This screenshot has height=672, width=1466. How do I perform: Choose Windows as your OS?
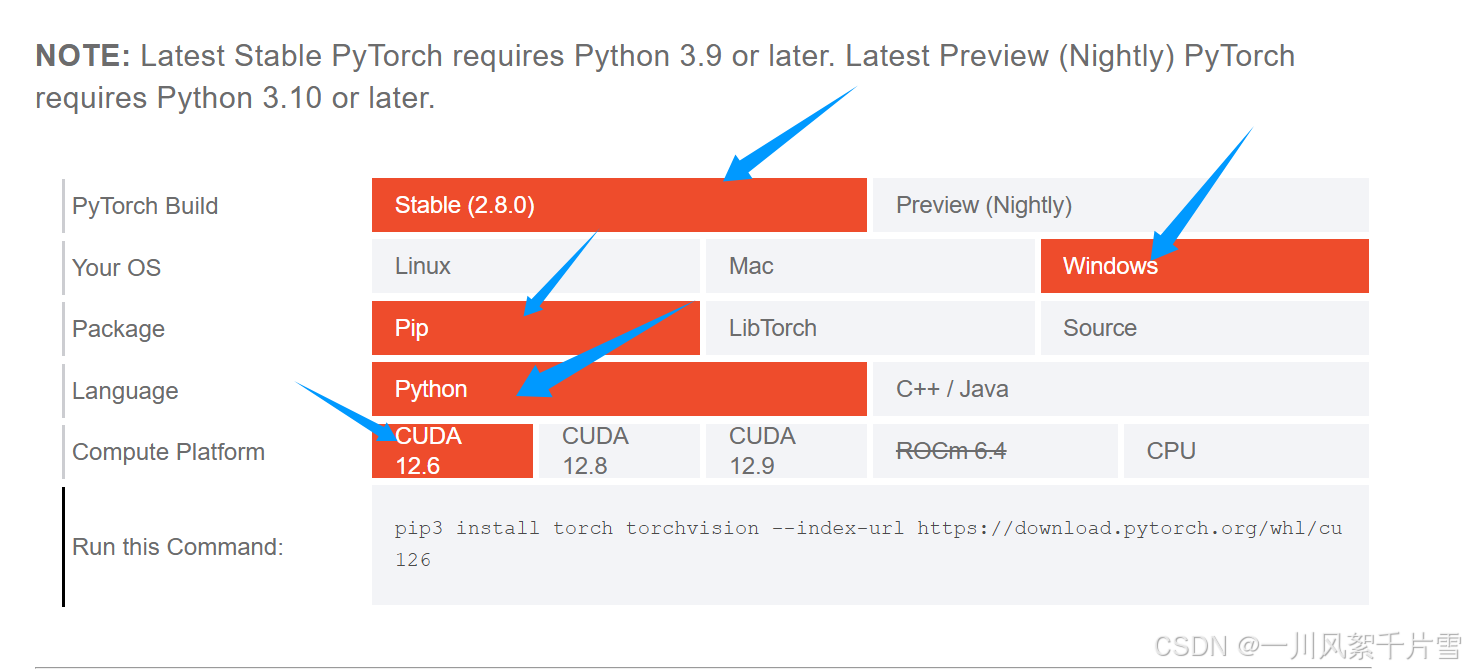click(x=1204, y=266)
